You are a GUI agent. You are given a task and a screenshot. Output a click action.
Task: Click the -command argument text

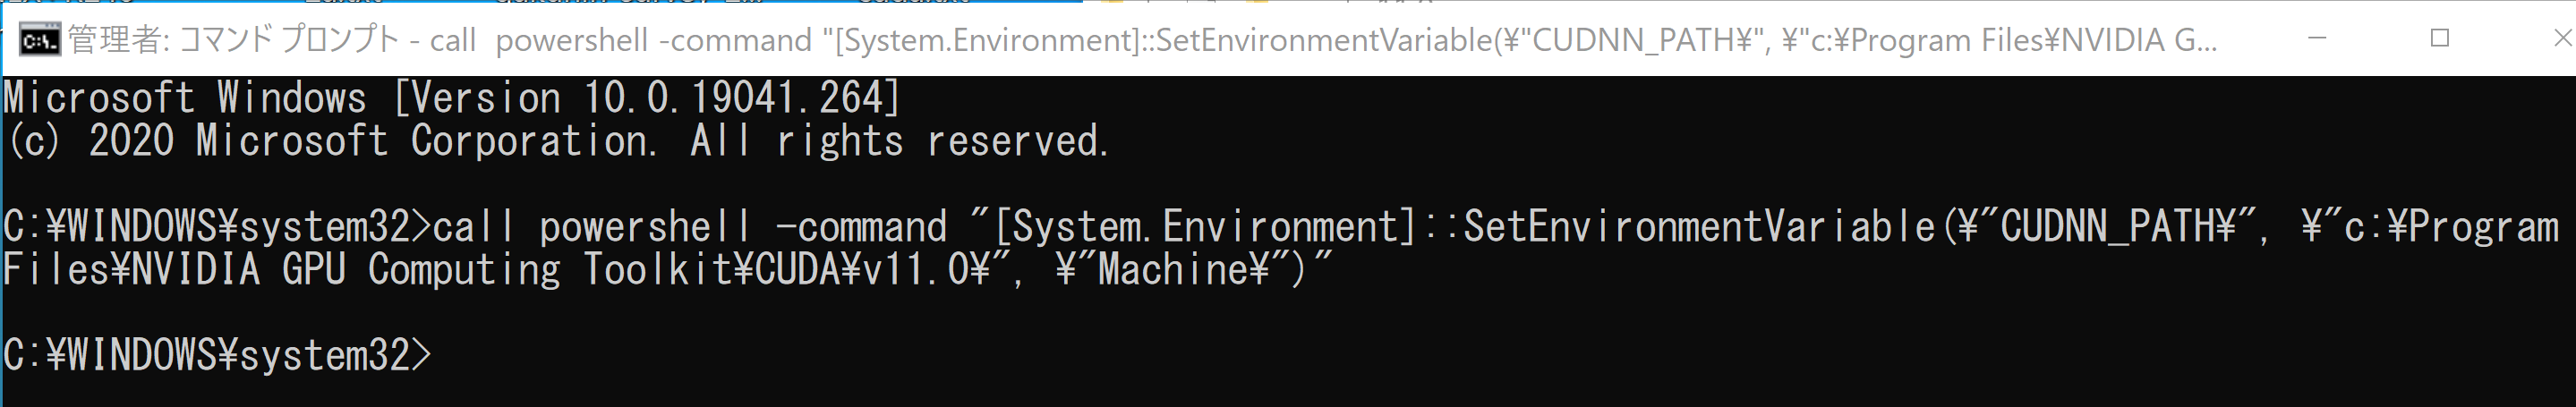[861, 227]
